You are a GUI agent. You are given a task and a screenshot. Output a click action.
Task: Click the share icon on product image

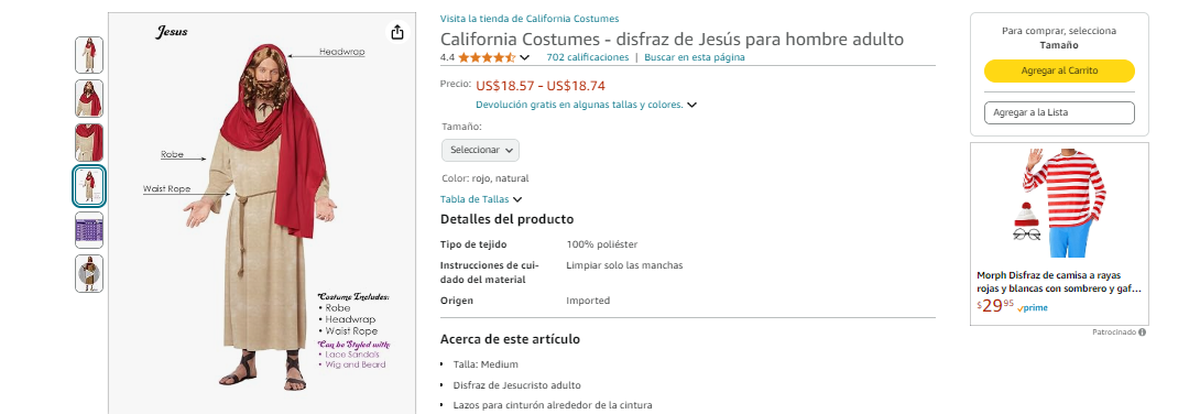[x=397, y=32]
